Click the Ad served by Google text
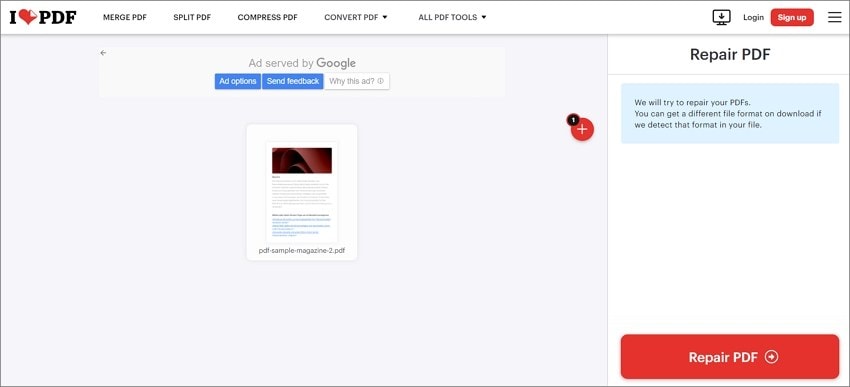 pos(302,63)
